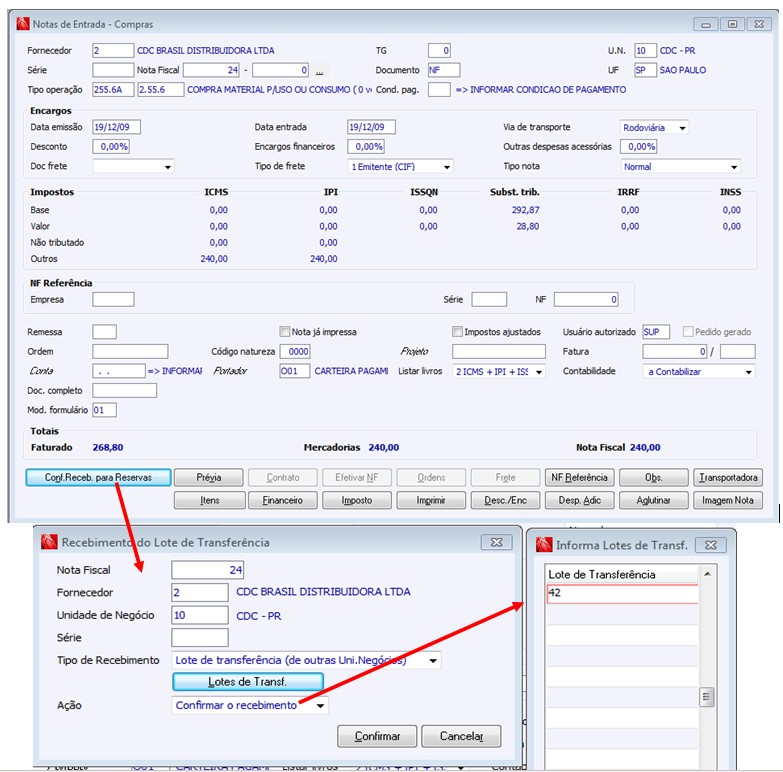
Task: Click the Lote de Transferência cell with 42
Action: click(x=622, y=593)
